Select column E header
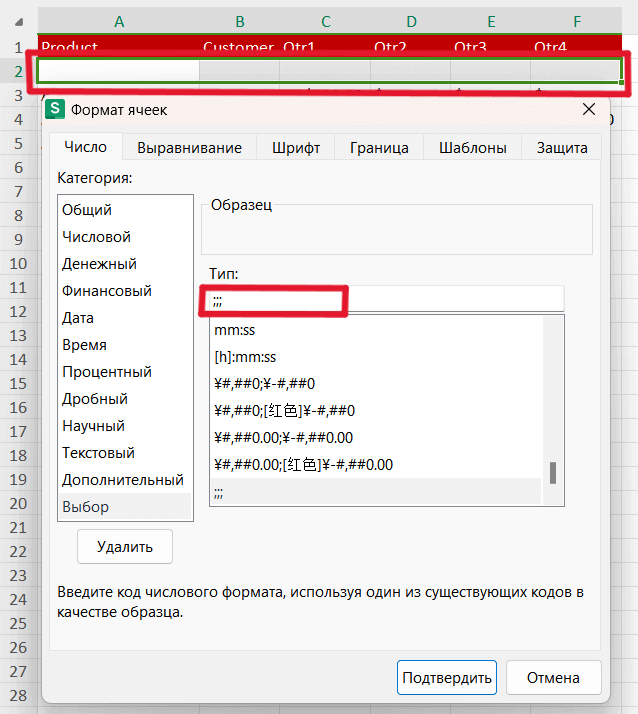The width and height of the screenshot is (638, 714). [491, 21]
